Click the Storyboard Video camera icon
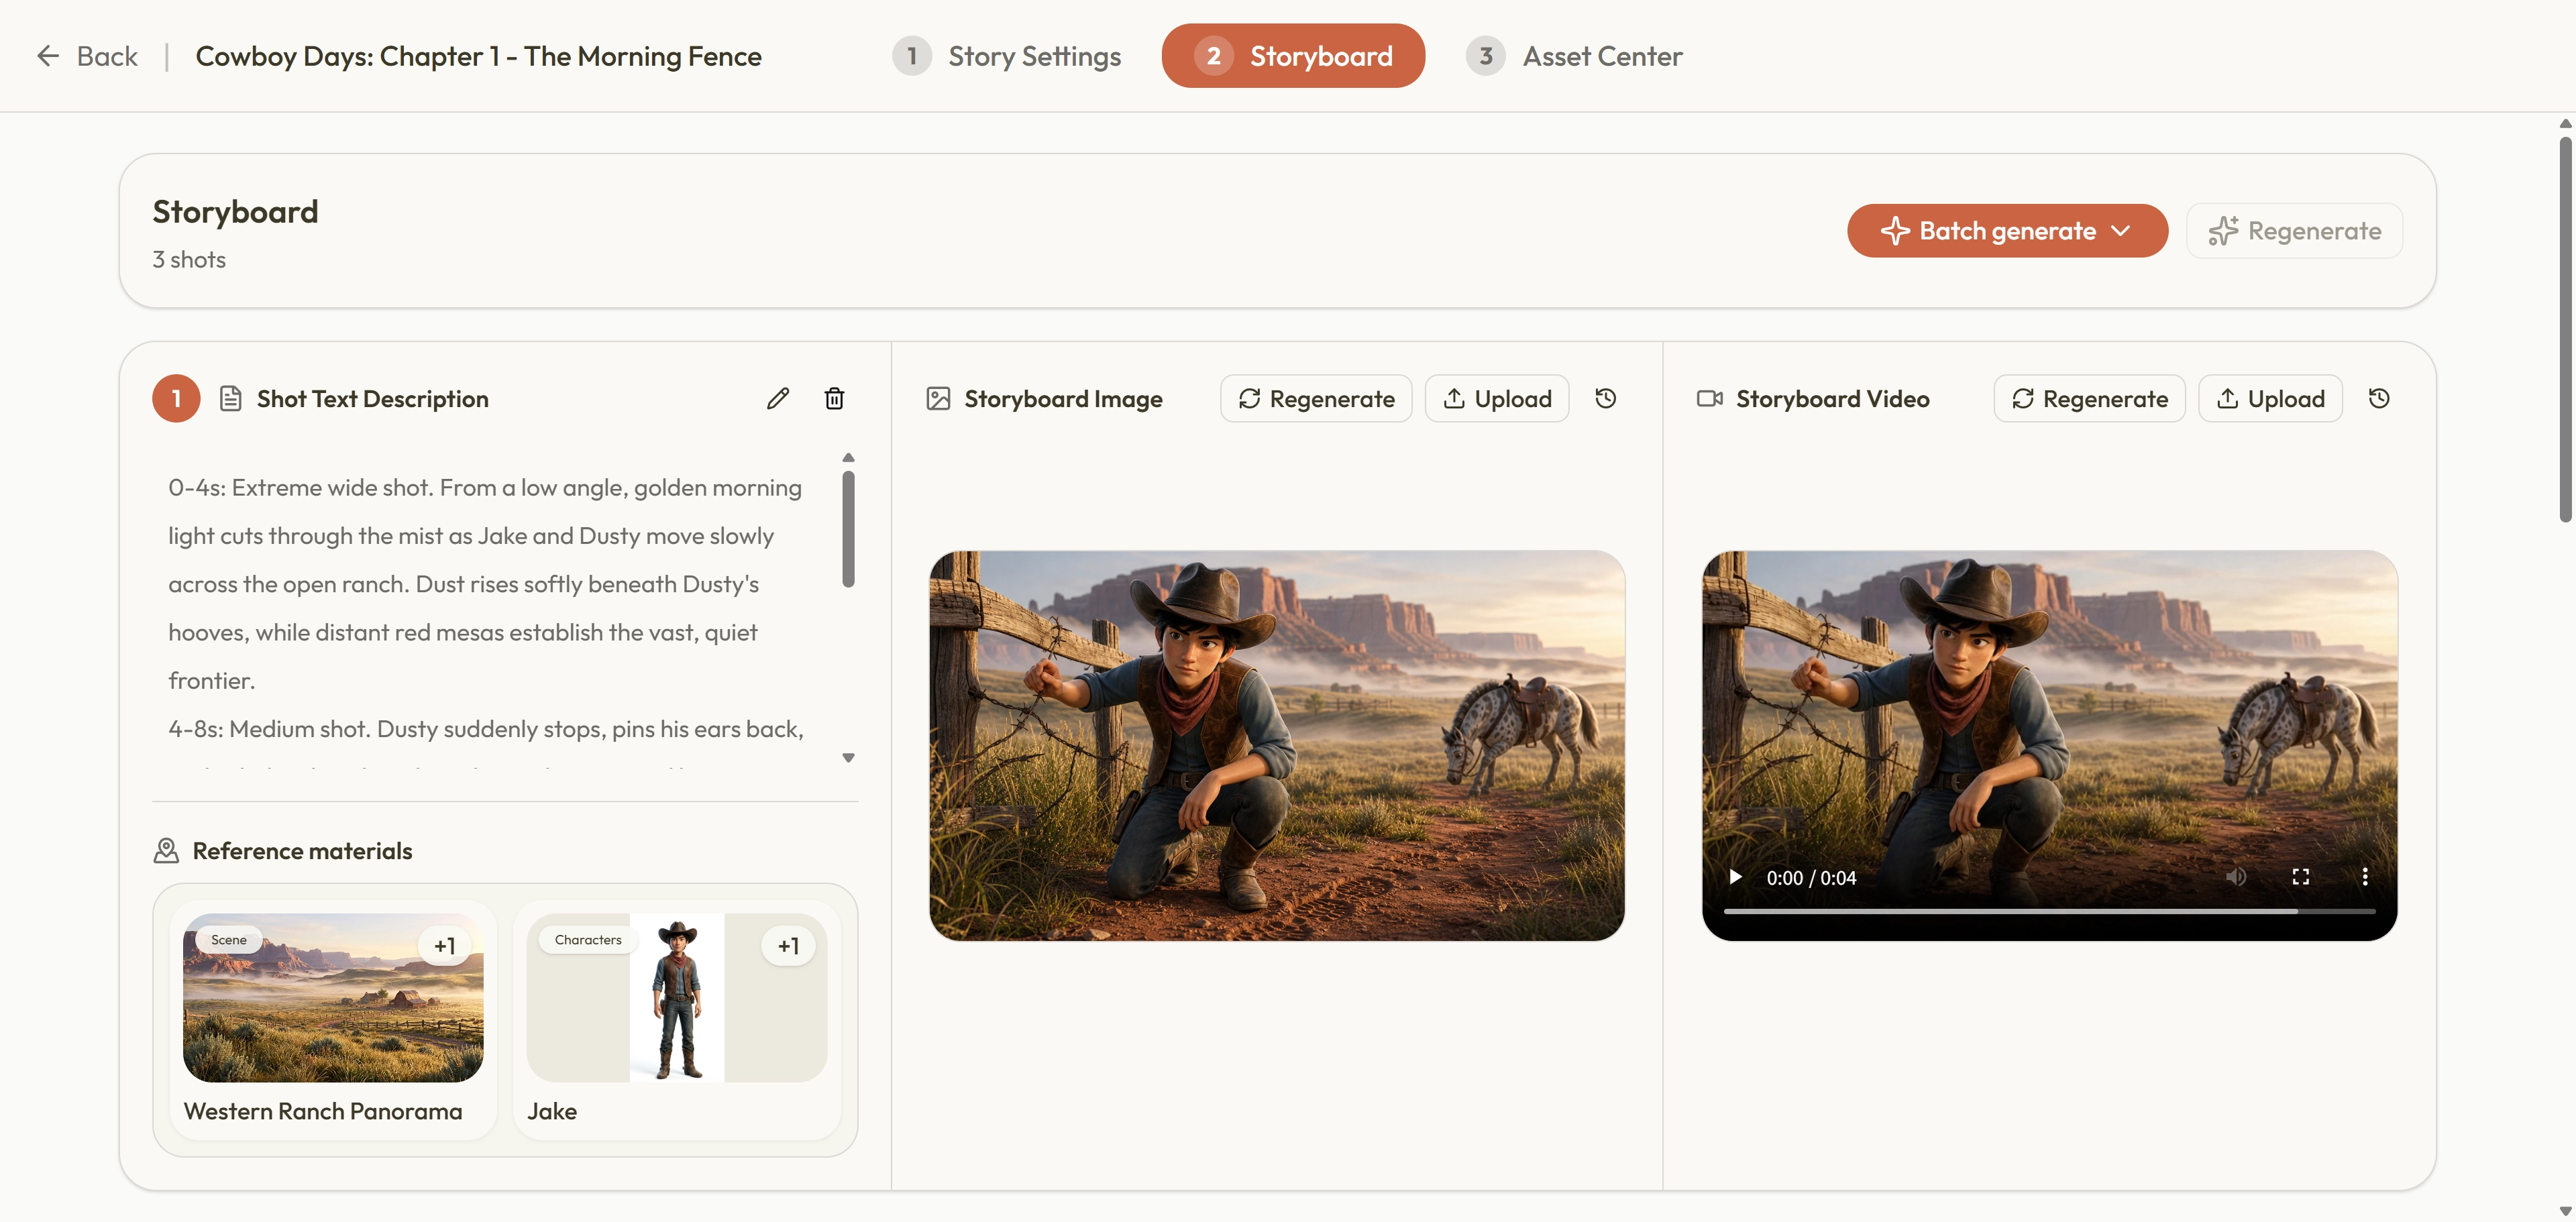2576x1222 pixels. (x=1710, y=399)
